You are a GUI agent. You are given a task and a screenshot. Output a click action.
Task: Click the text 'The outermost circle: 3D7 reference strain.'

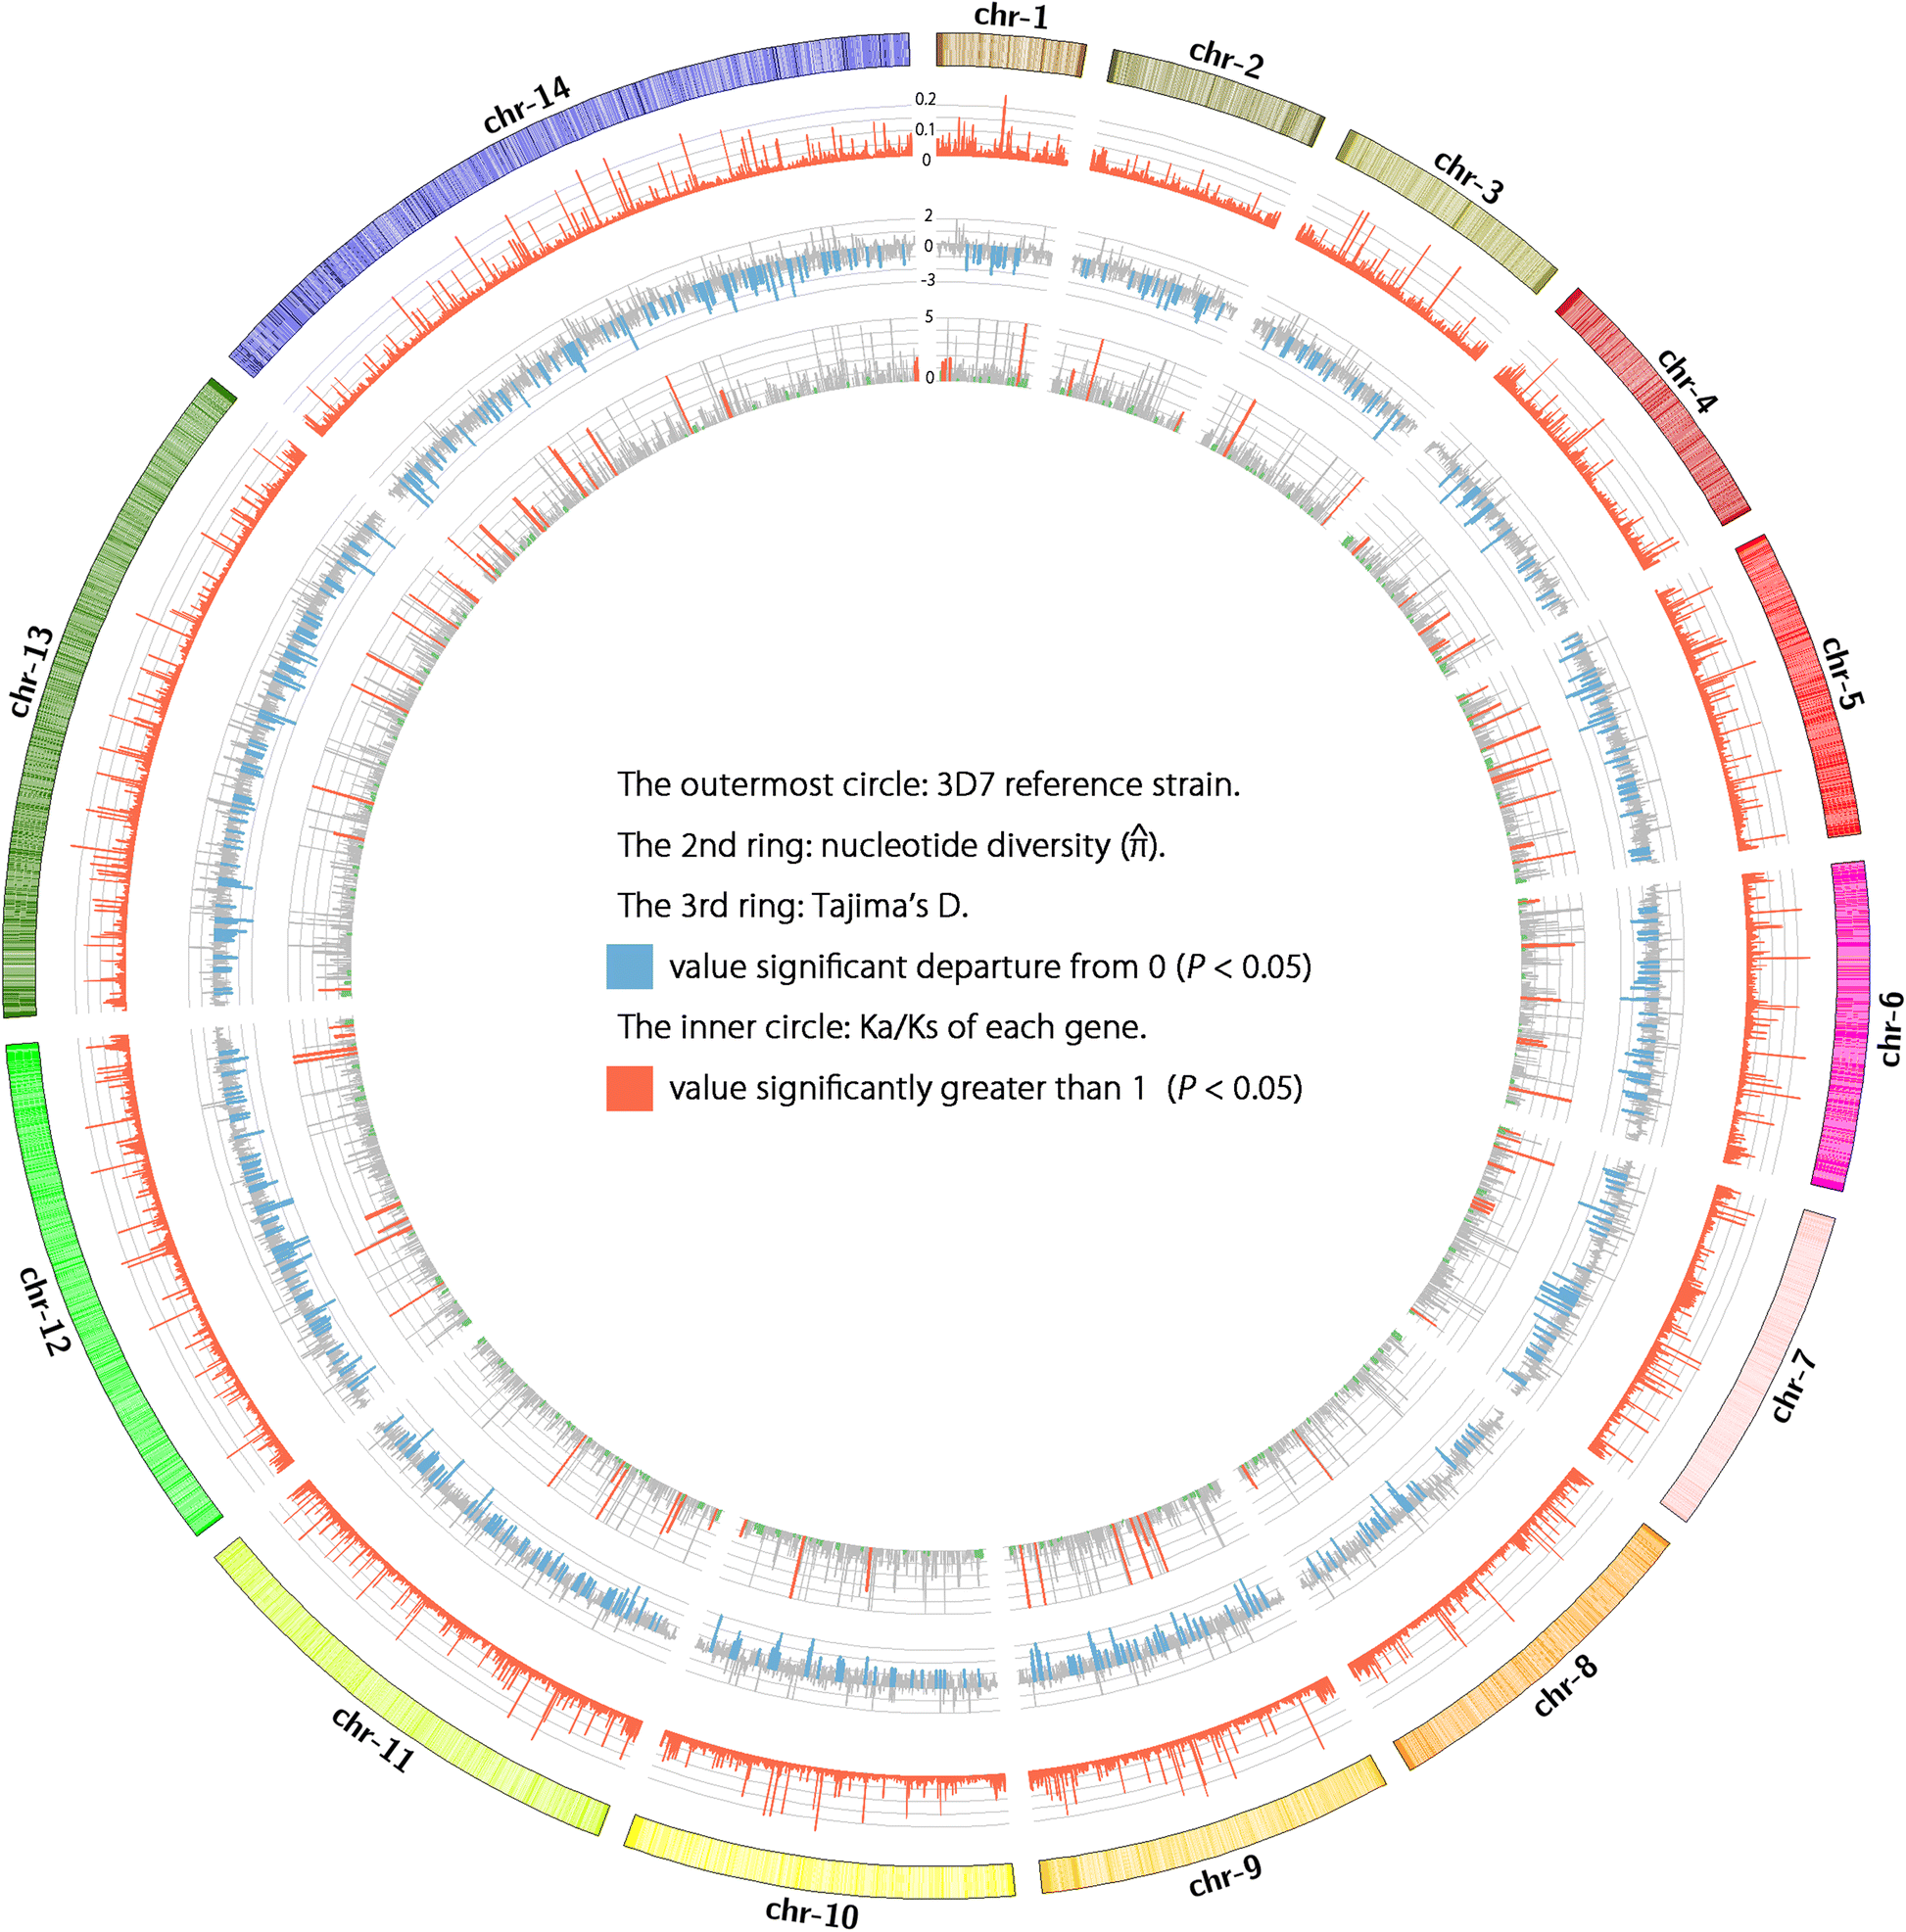point(929,785)
